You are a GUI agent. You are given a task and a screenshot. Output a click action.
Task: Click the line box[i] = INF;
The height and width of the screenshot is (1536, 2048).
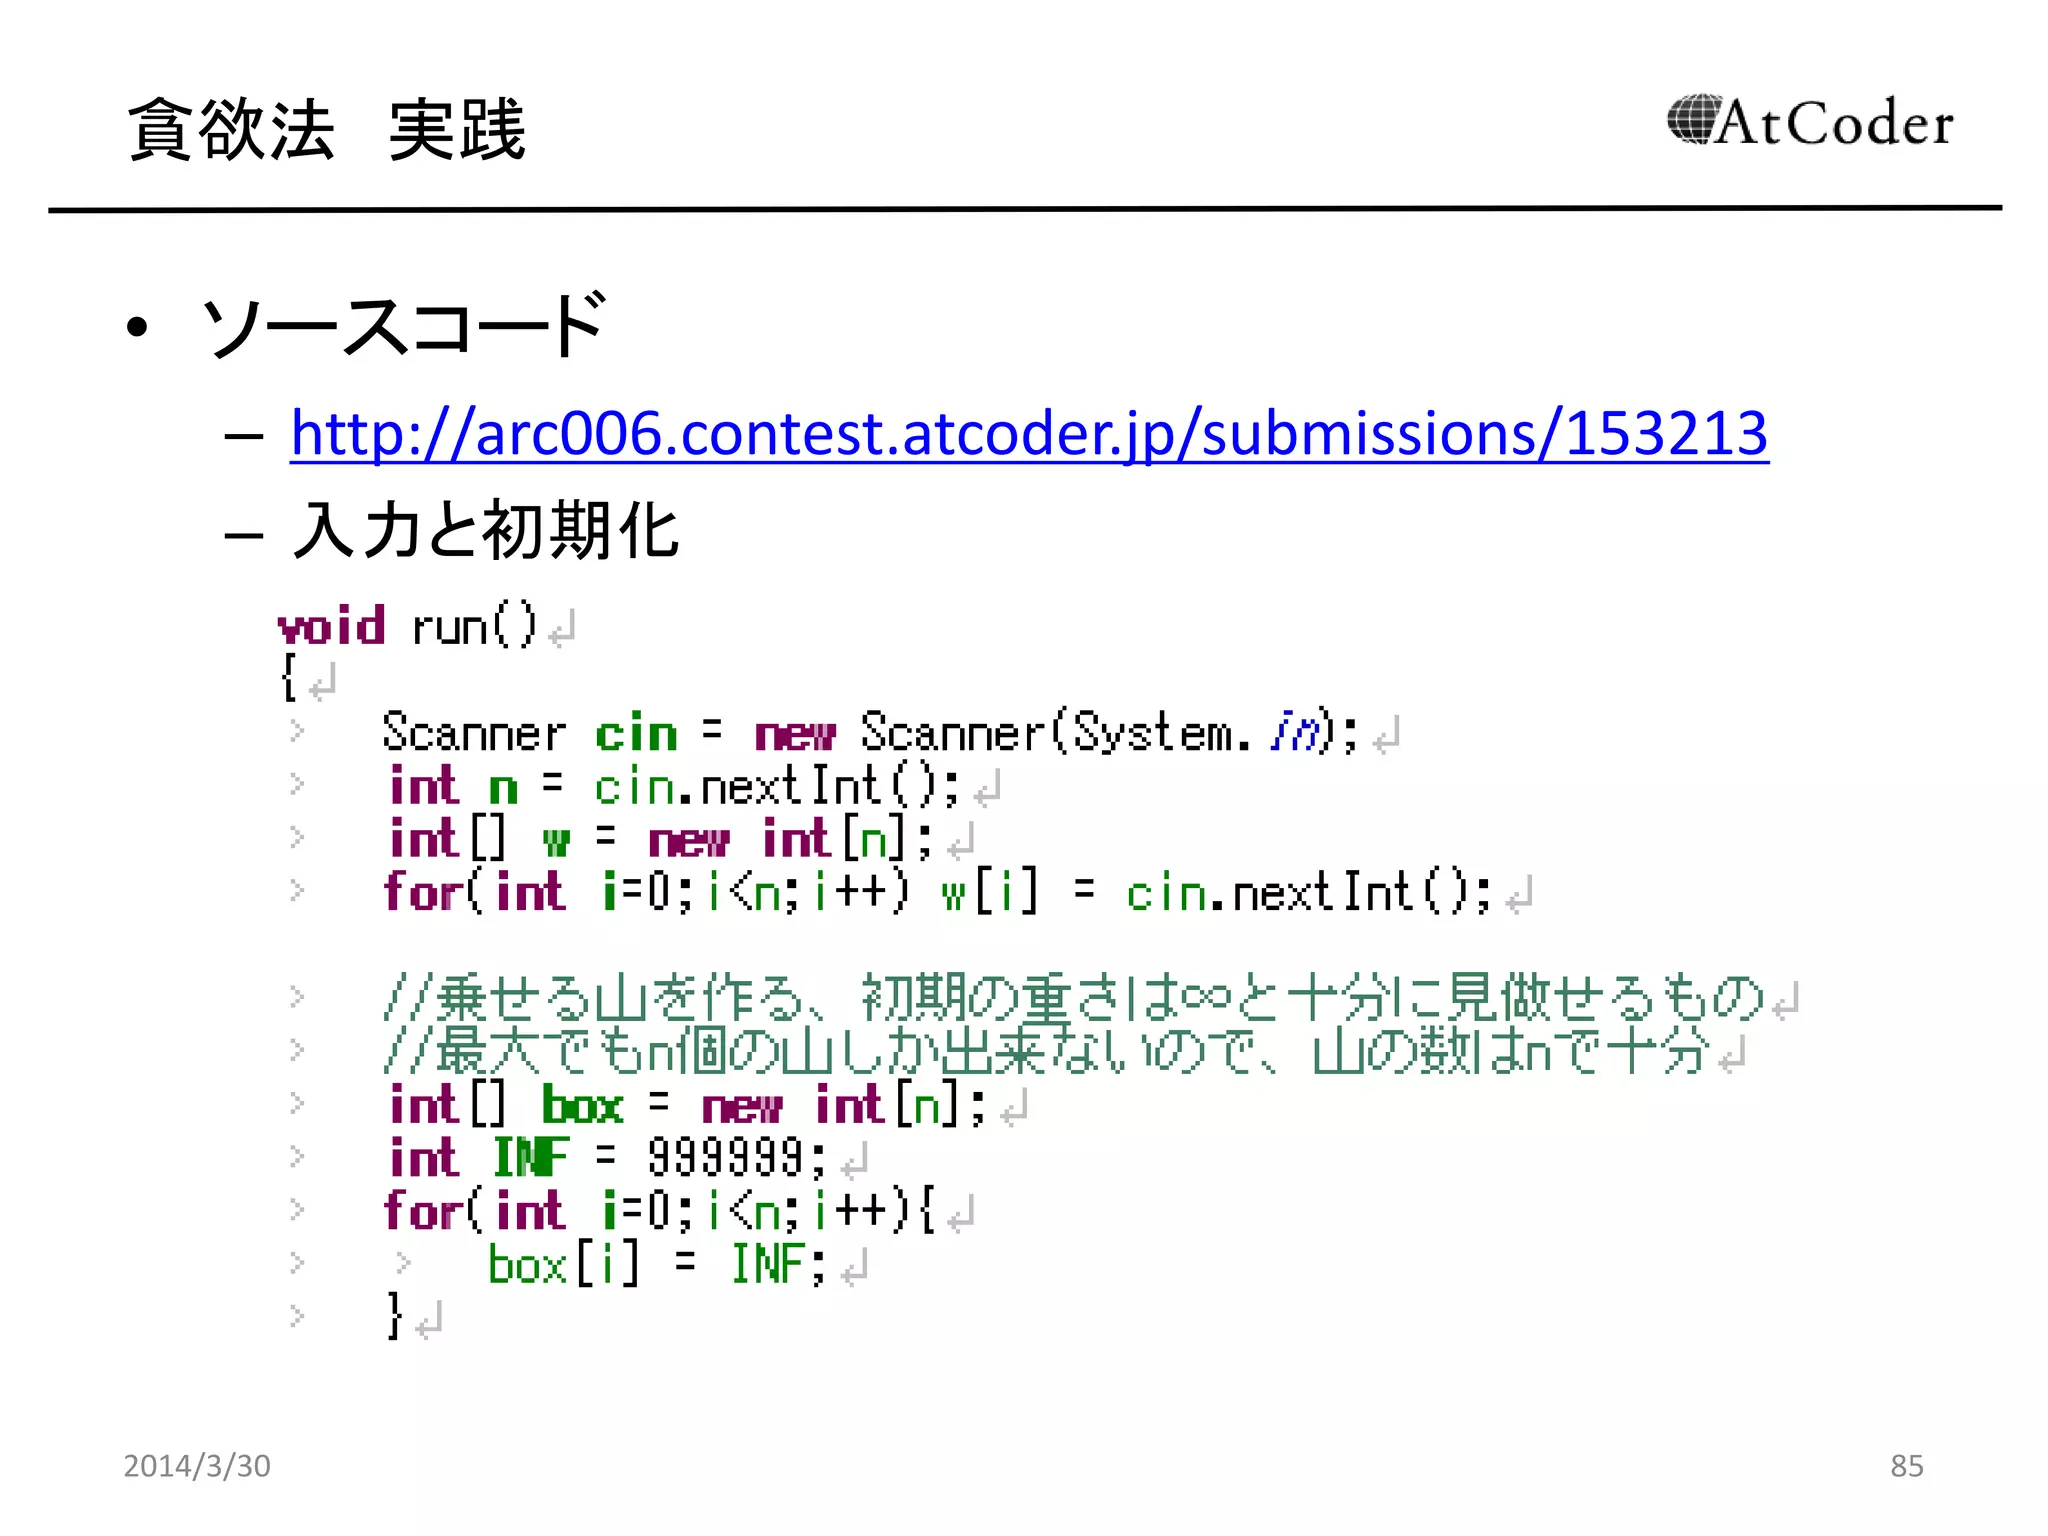click(657, 1264)
